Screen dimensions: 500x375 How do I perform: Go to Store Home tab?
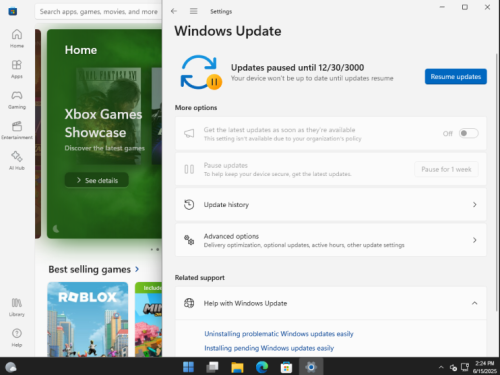pyautogui.click(x=17, y=39)
